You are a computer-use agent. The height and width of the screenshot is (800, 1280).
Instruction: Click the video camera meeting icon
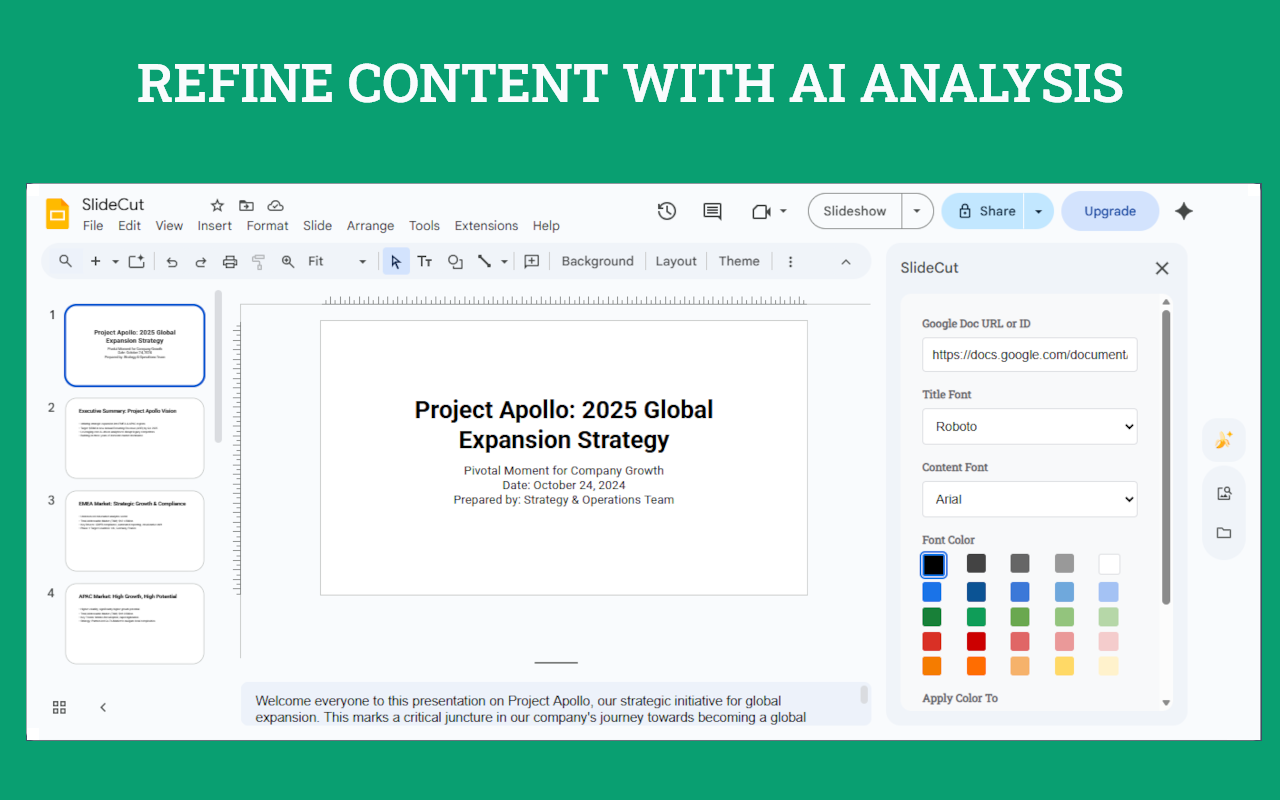761,211
